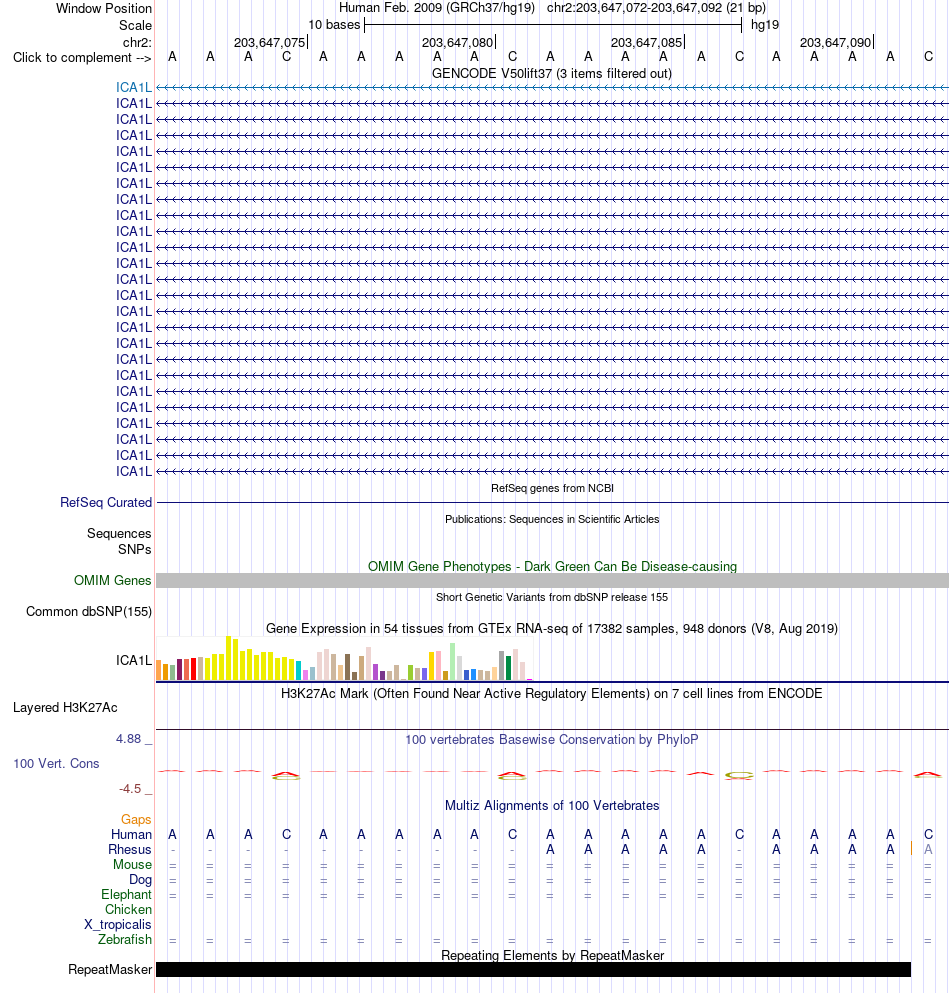Click the 'Click to complement -->' label
950x993 pixels.
(x=82, y=58)
